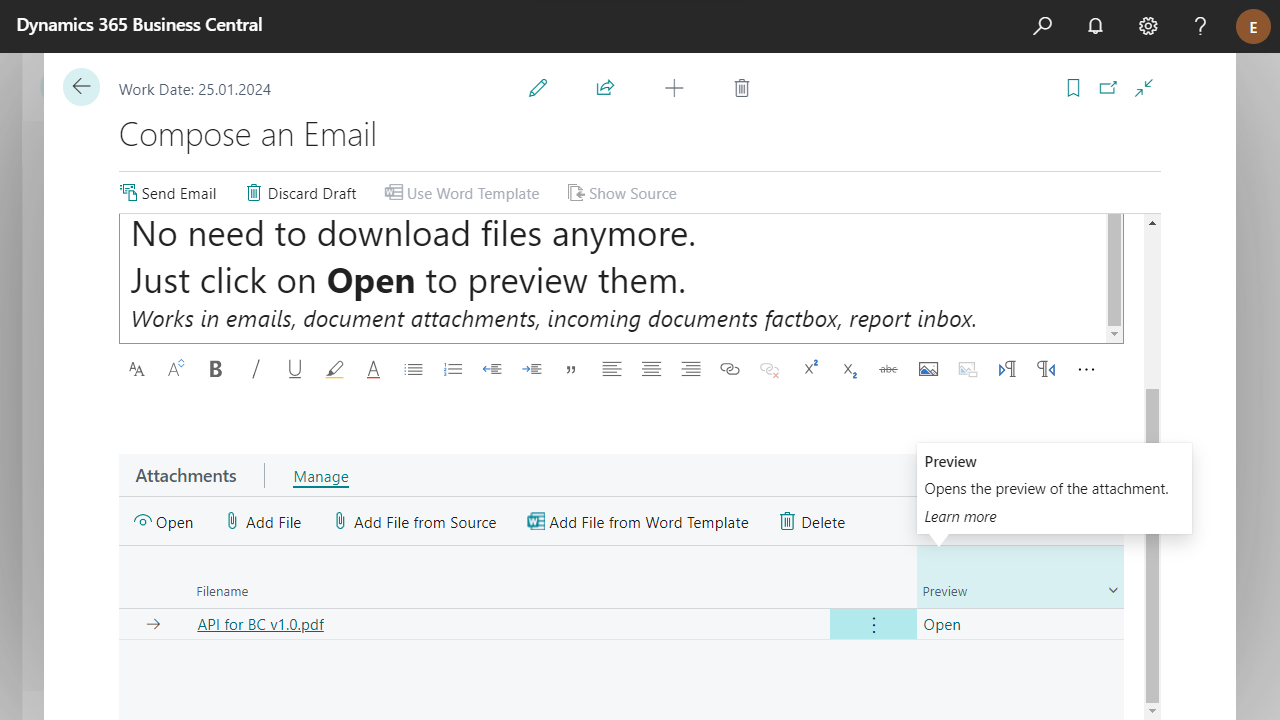Open the API for BC v1.0.pdf link
The height and width of the screenshot is (720, 1280).
coord(260,625)
